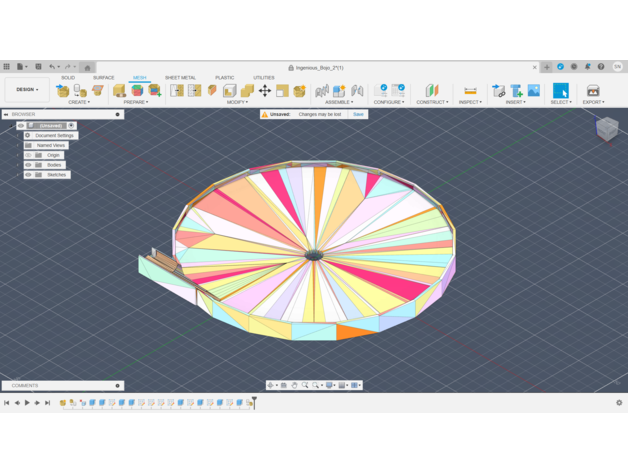This screenshot has height=472, width=628.
Task: Open the 3D Print export icon
Action: point(593,91)
